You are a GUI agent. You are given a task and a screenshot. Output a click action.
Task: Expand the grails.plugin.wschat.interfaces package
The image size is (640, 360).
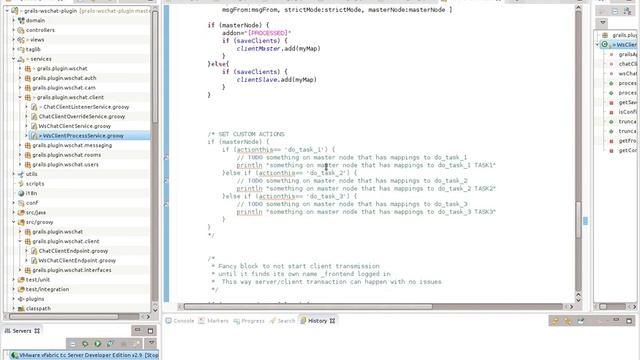[20, 270]
